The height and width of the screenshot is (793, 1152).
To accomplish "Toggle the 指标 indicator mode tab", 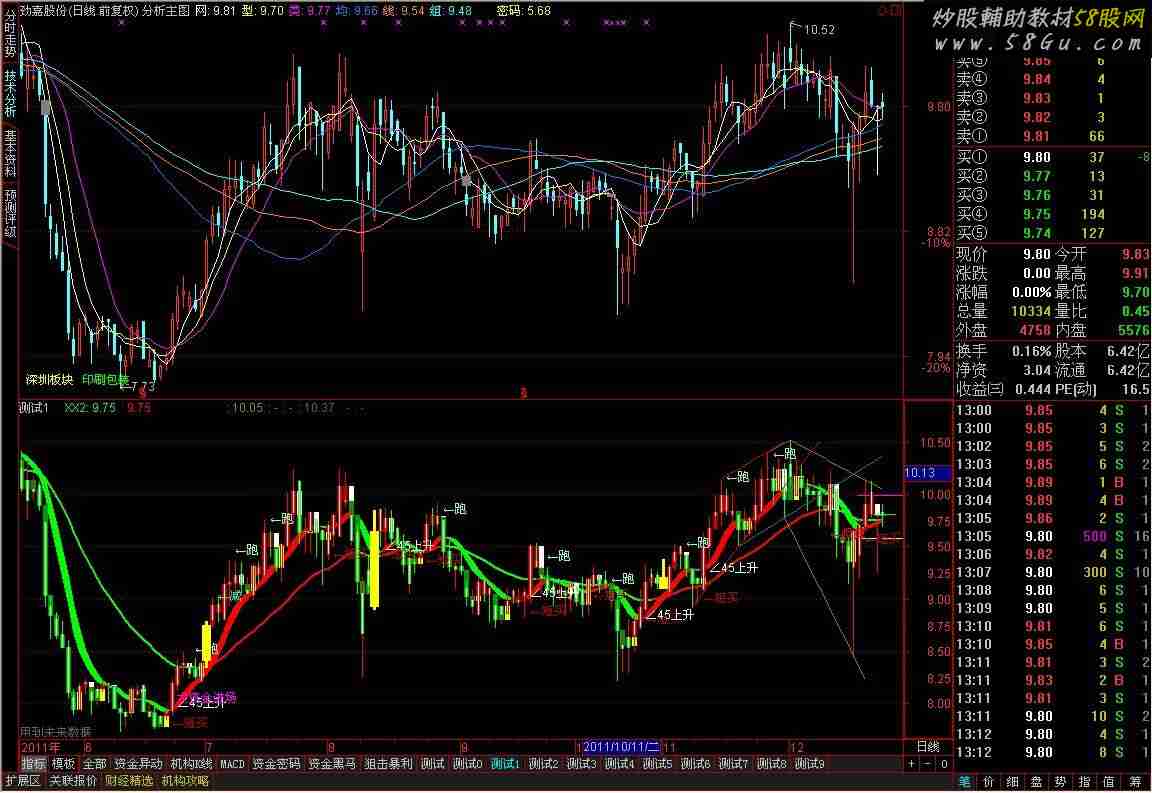I will tap(34, 764).
